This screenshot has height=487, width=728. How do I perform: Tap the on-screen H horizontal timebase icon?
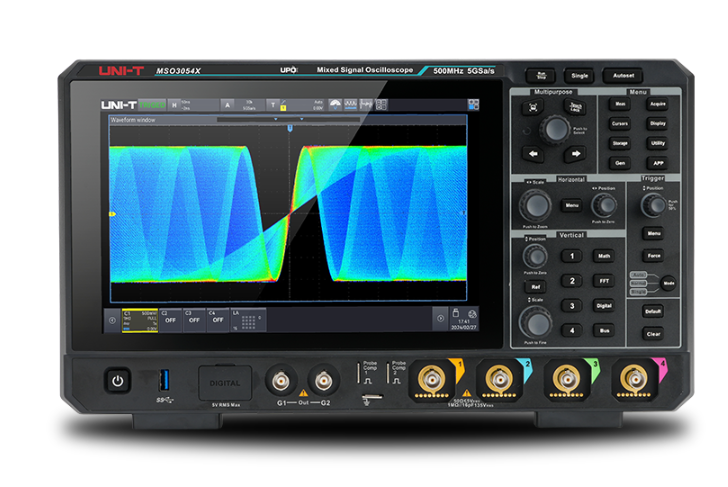click(x=174, y=103)
